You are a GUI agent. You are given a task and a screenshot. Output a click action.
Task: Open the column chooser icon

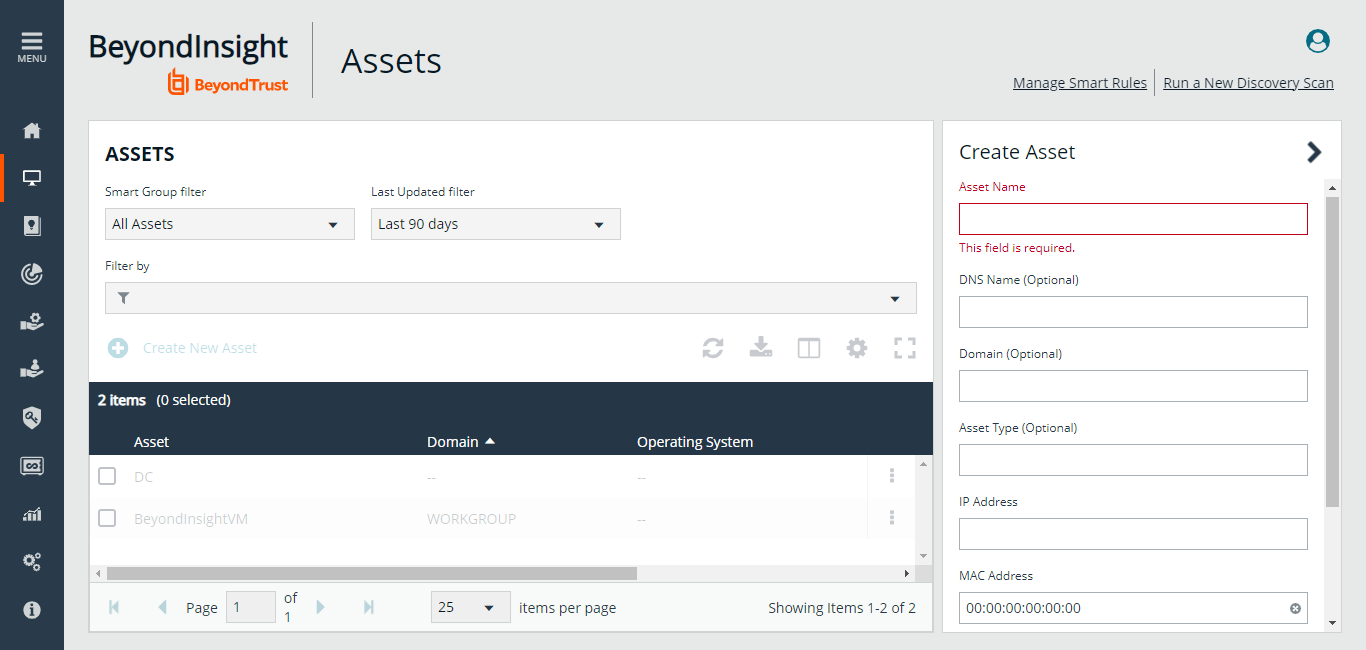click(809, 348)
